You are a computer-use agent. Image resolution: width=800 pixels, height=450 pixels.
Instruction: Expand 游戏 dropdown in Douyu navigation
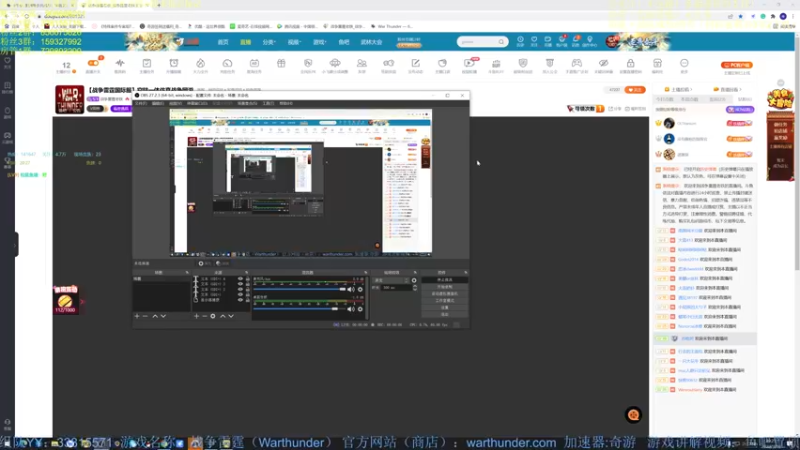pos(319,42)
